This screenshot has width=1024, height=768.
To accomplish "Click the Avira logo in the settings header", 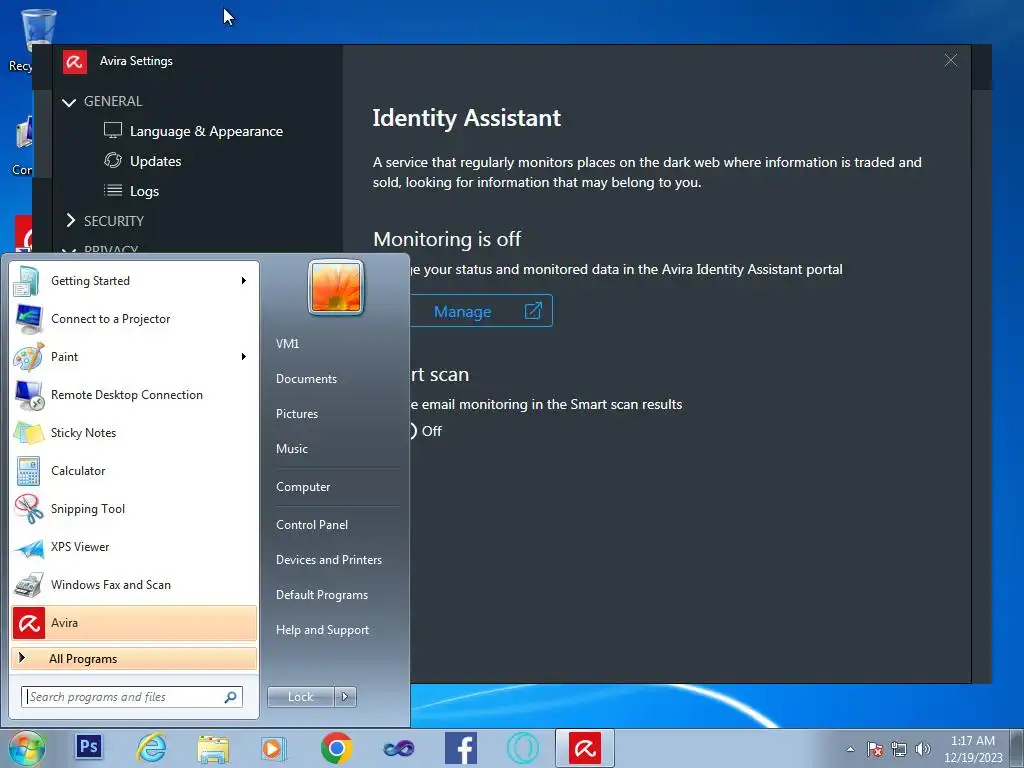I will [74, 61].
